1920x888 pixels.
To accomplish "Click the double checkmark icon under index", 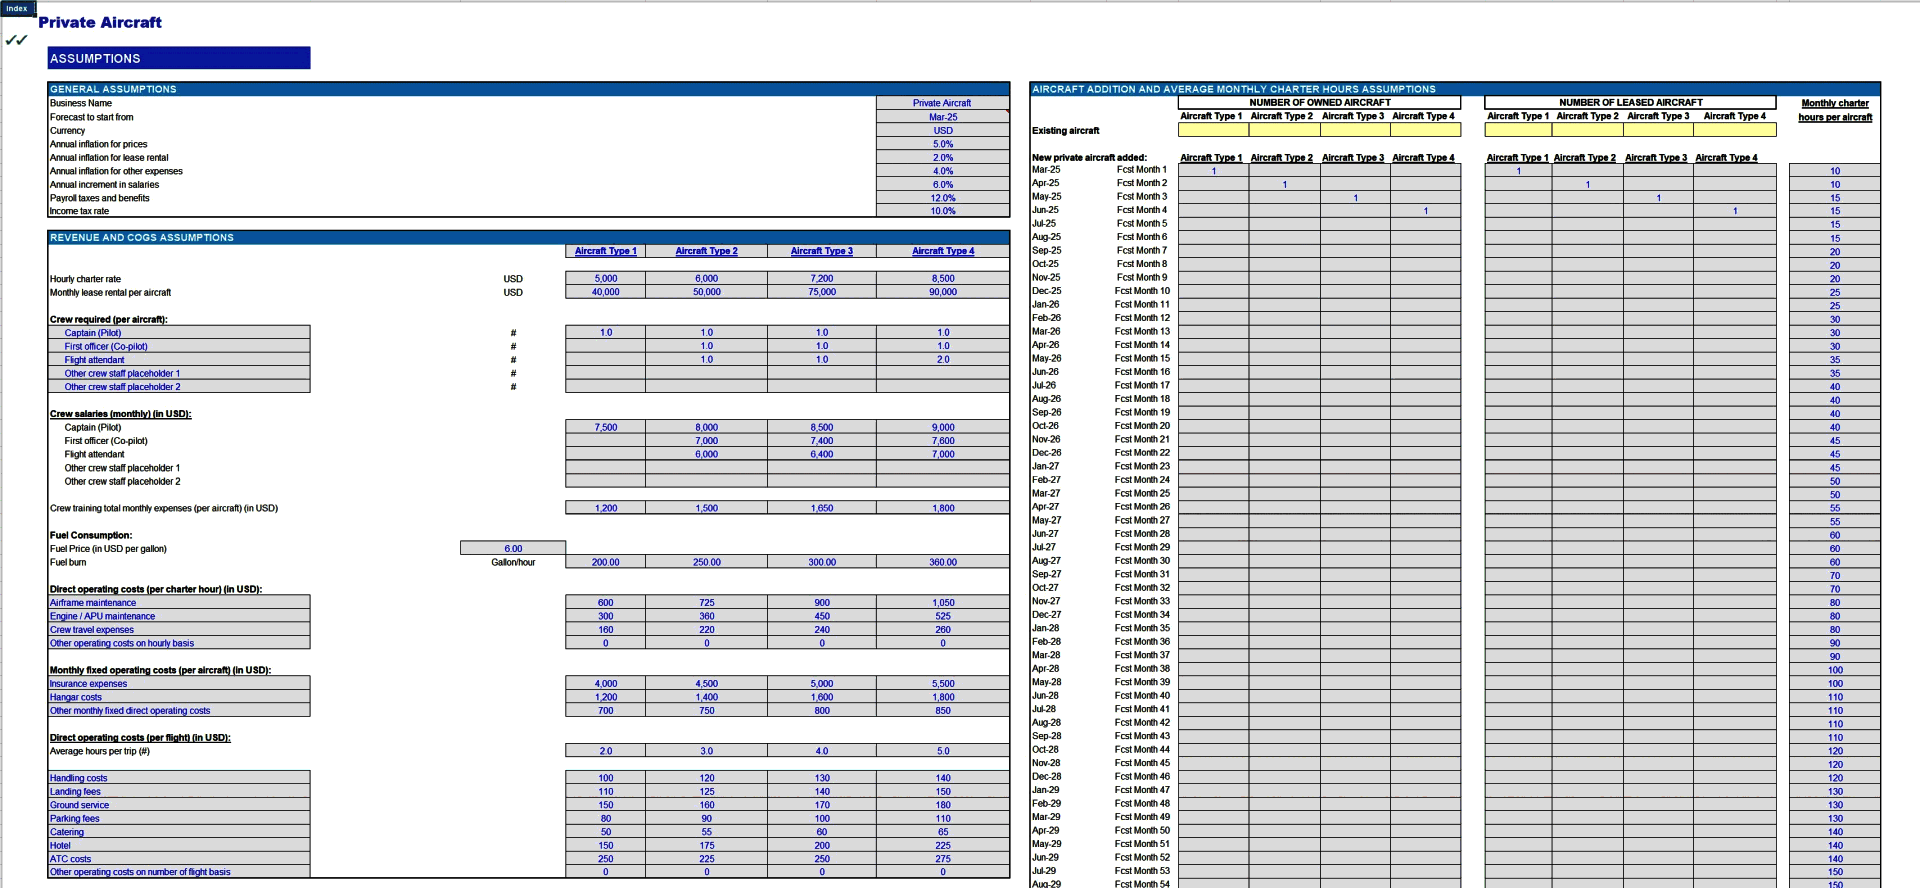I will (16, 40).
